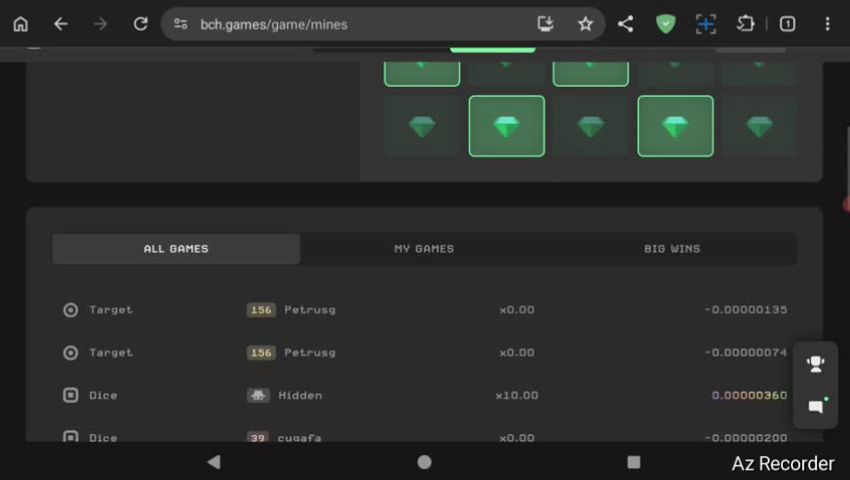Tap the browser home icon
The image size is (850, 480).
pos(21,24)
